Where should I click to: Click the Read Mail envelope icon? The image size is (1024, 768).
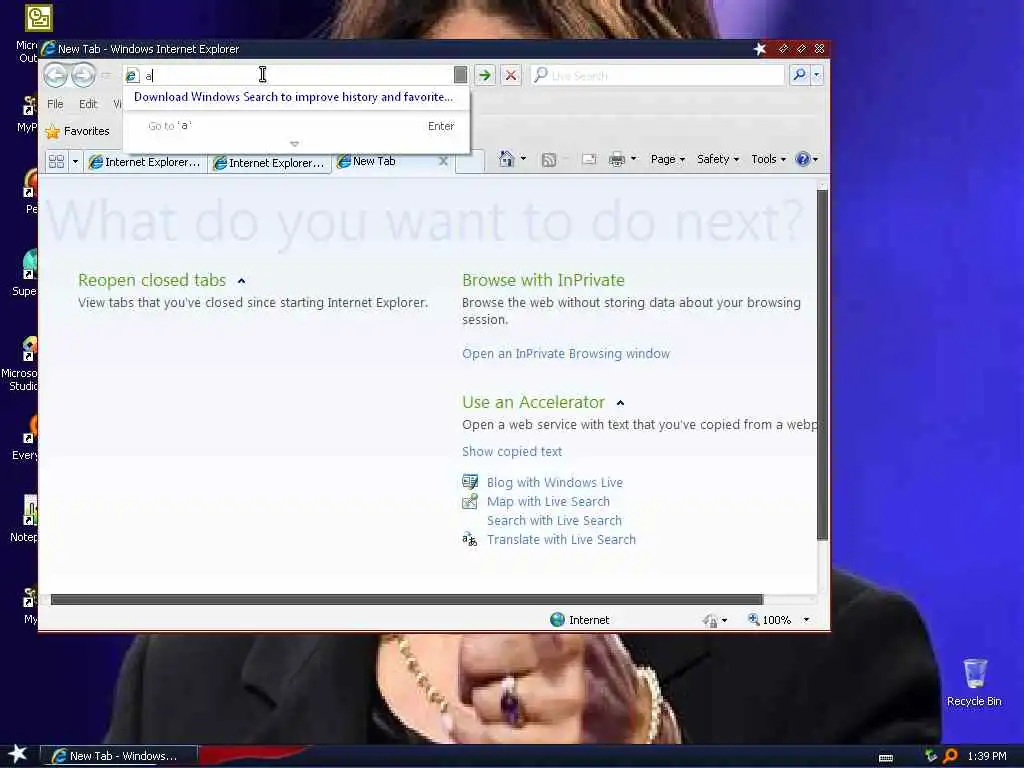[588, 159]
